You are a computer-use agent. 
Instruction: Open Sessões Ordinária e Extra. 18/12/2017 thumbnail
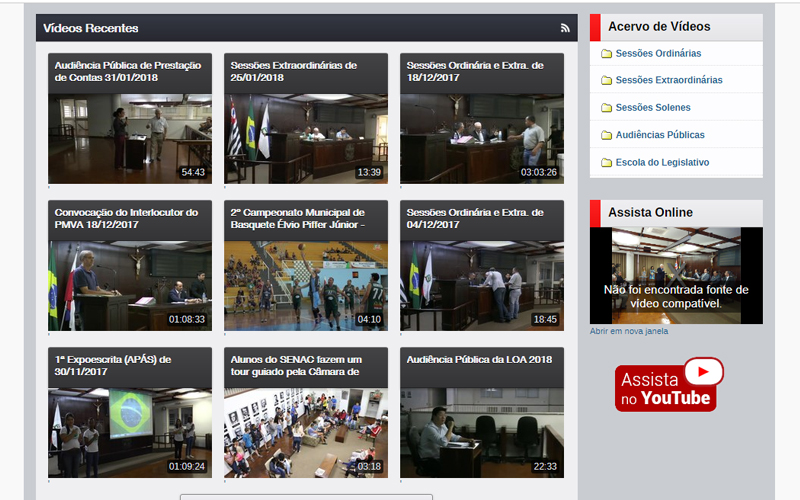point(482,138)
